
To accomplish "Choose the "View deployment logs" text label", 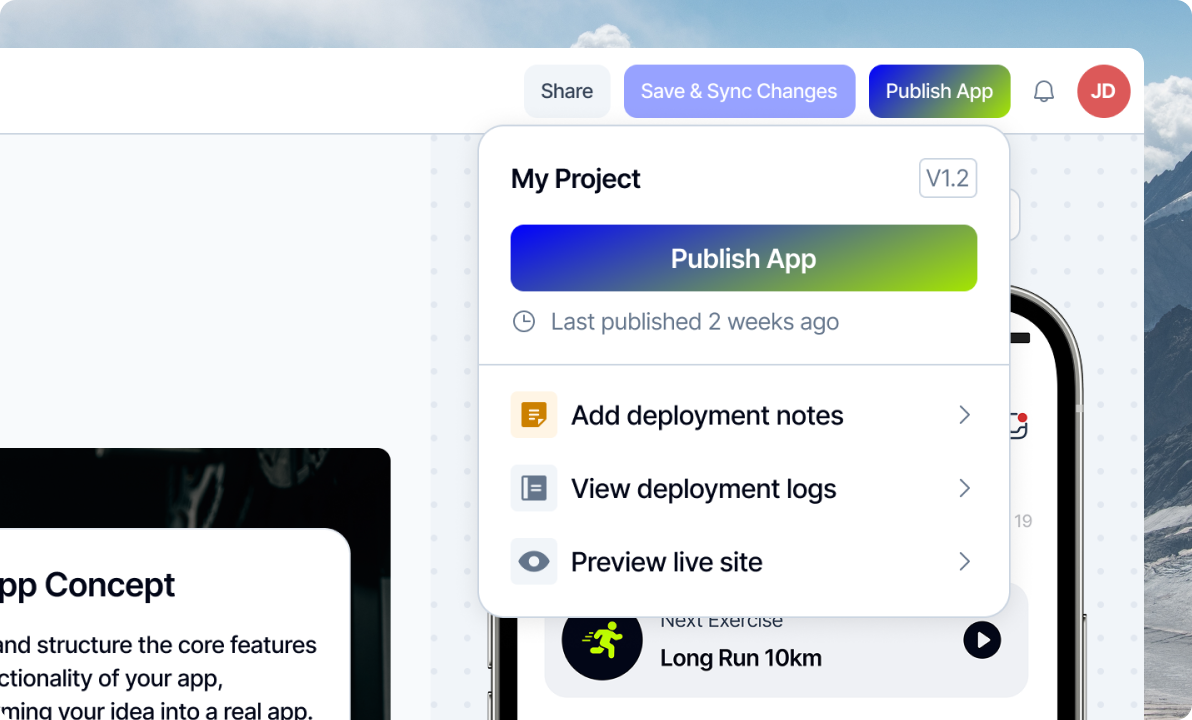I will coord(703,488).
